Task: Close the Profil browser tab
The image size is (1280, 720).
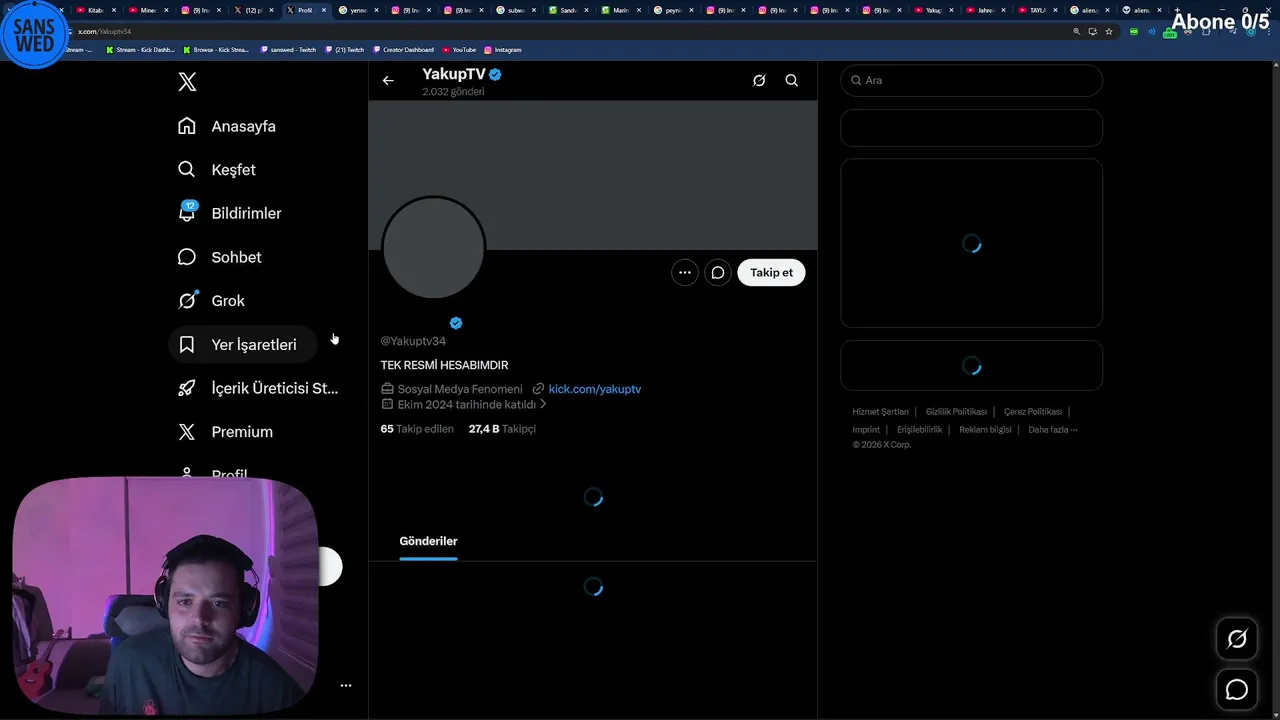Action: click(x=324, y=10)
